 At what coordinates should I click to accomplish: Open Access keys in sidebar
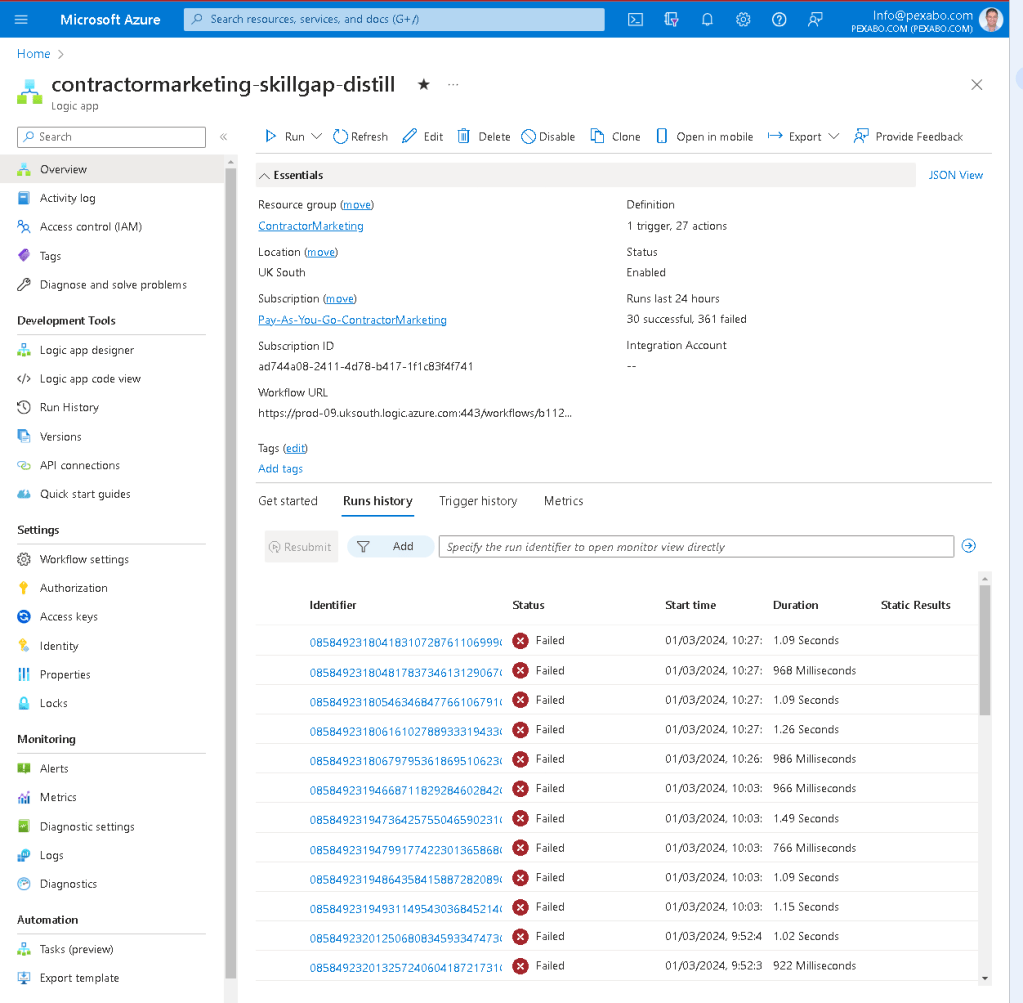pos(69,617)
